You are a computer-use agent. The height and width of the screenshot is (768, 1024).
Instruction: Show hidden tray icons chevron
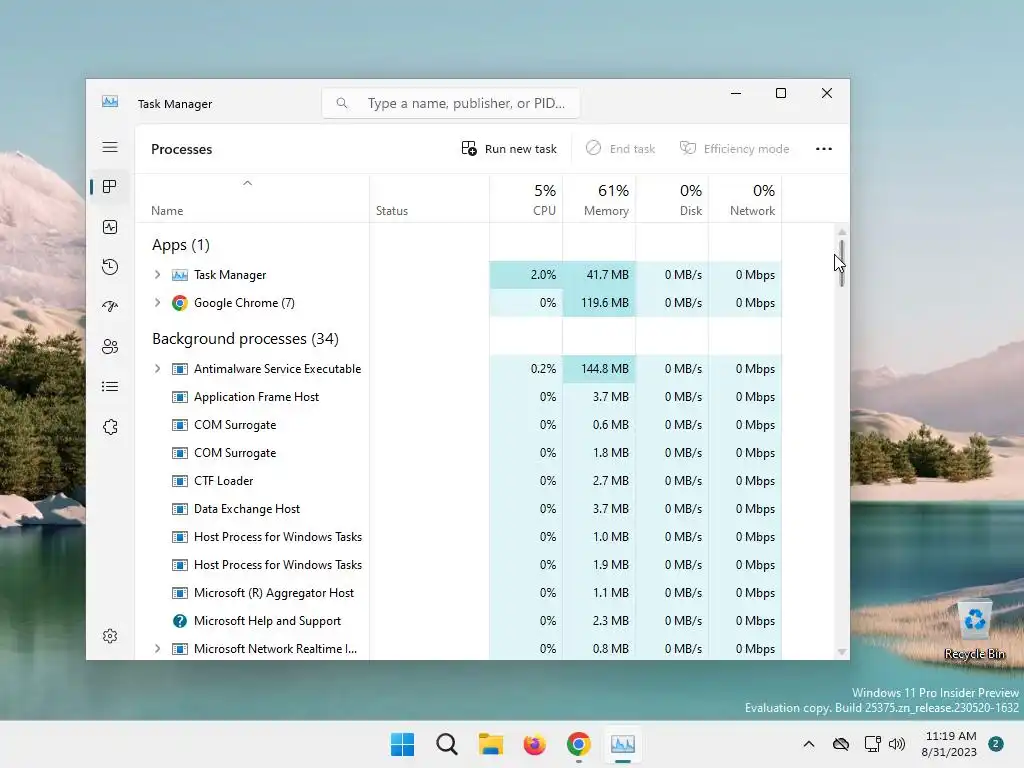808,744
